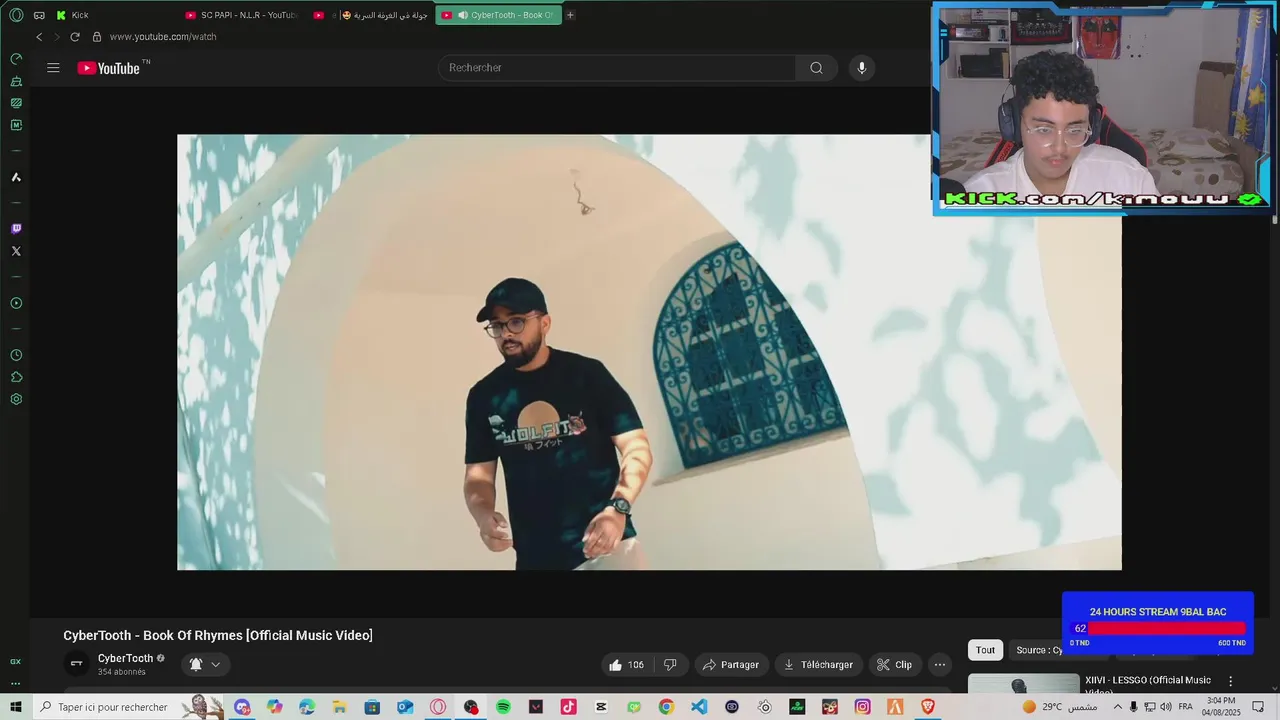
Task: Open History clock icon in sidebar
Action: 16,355
